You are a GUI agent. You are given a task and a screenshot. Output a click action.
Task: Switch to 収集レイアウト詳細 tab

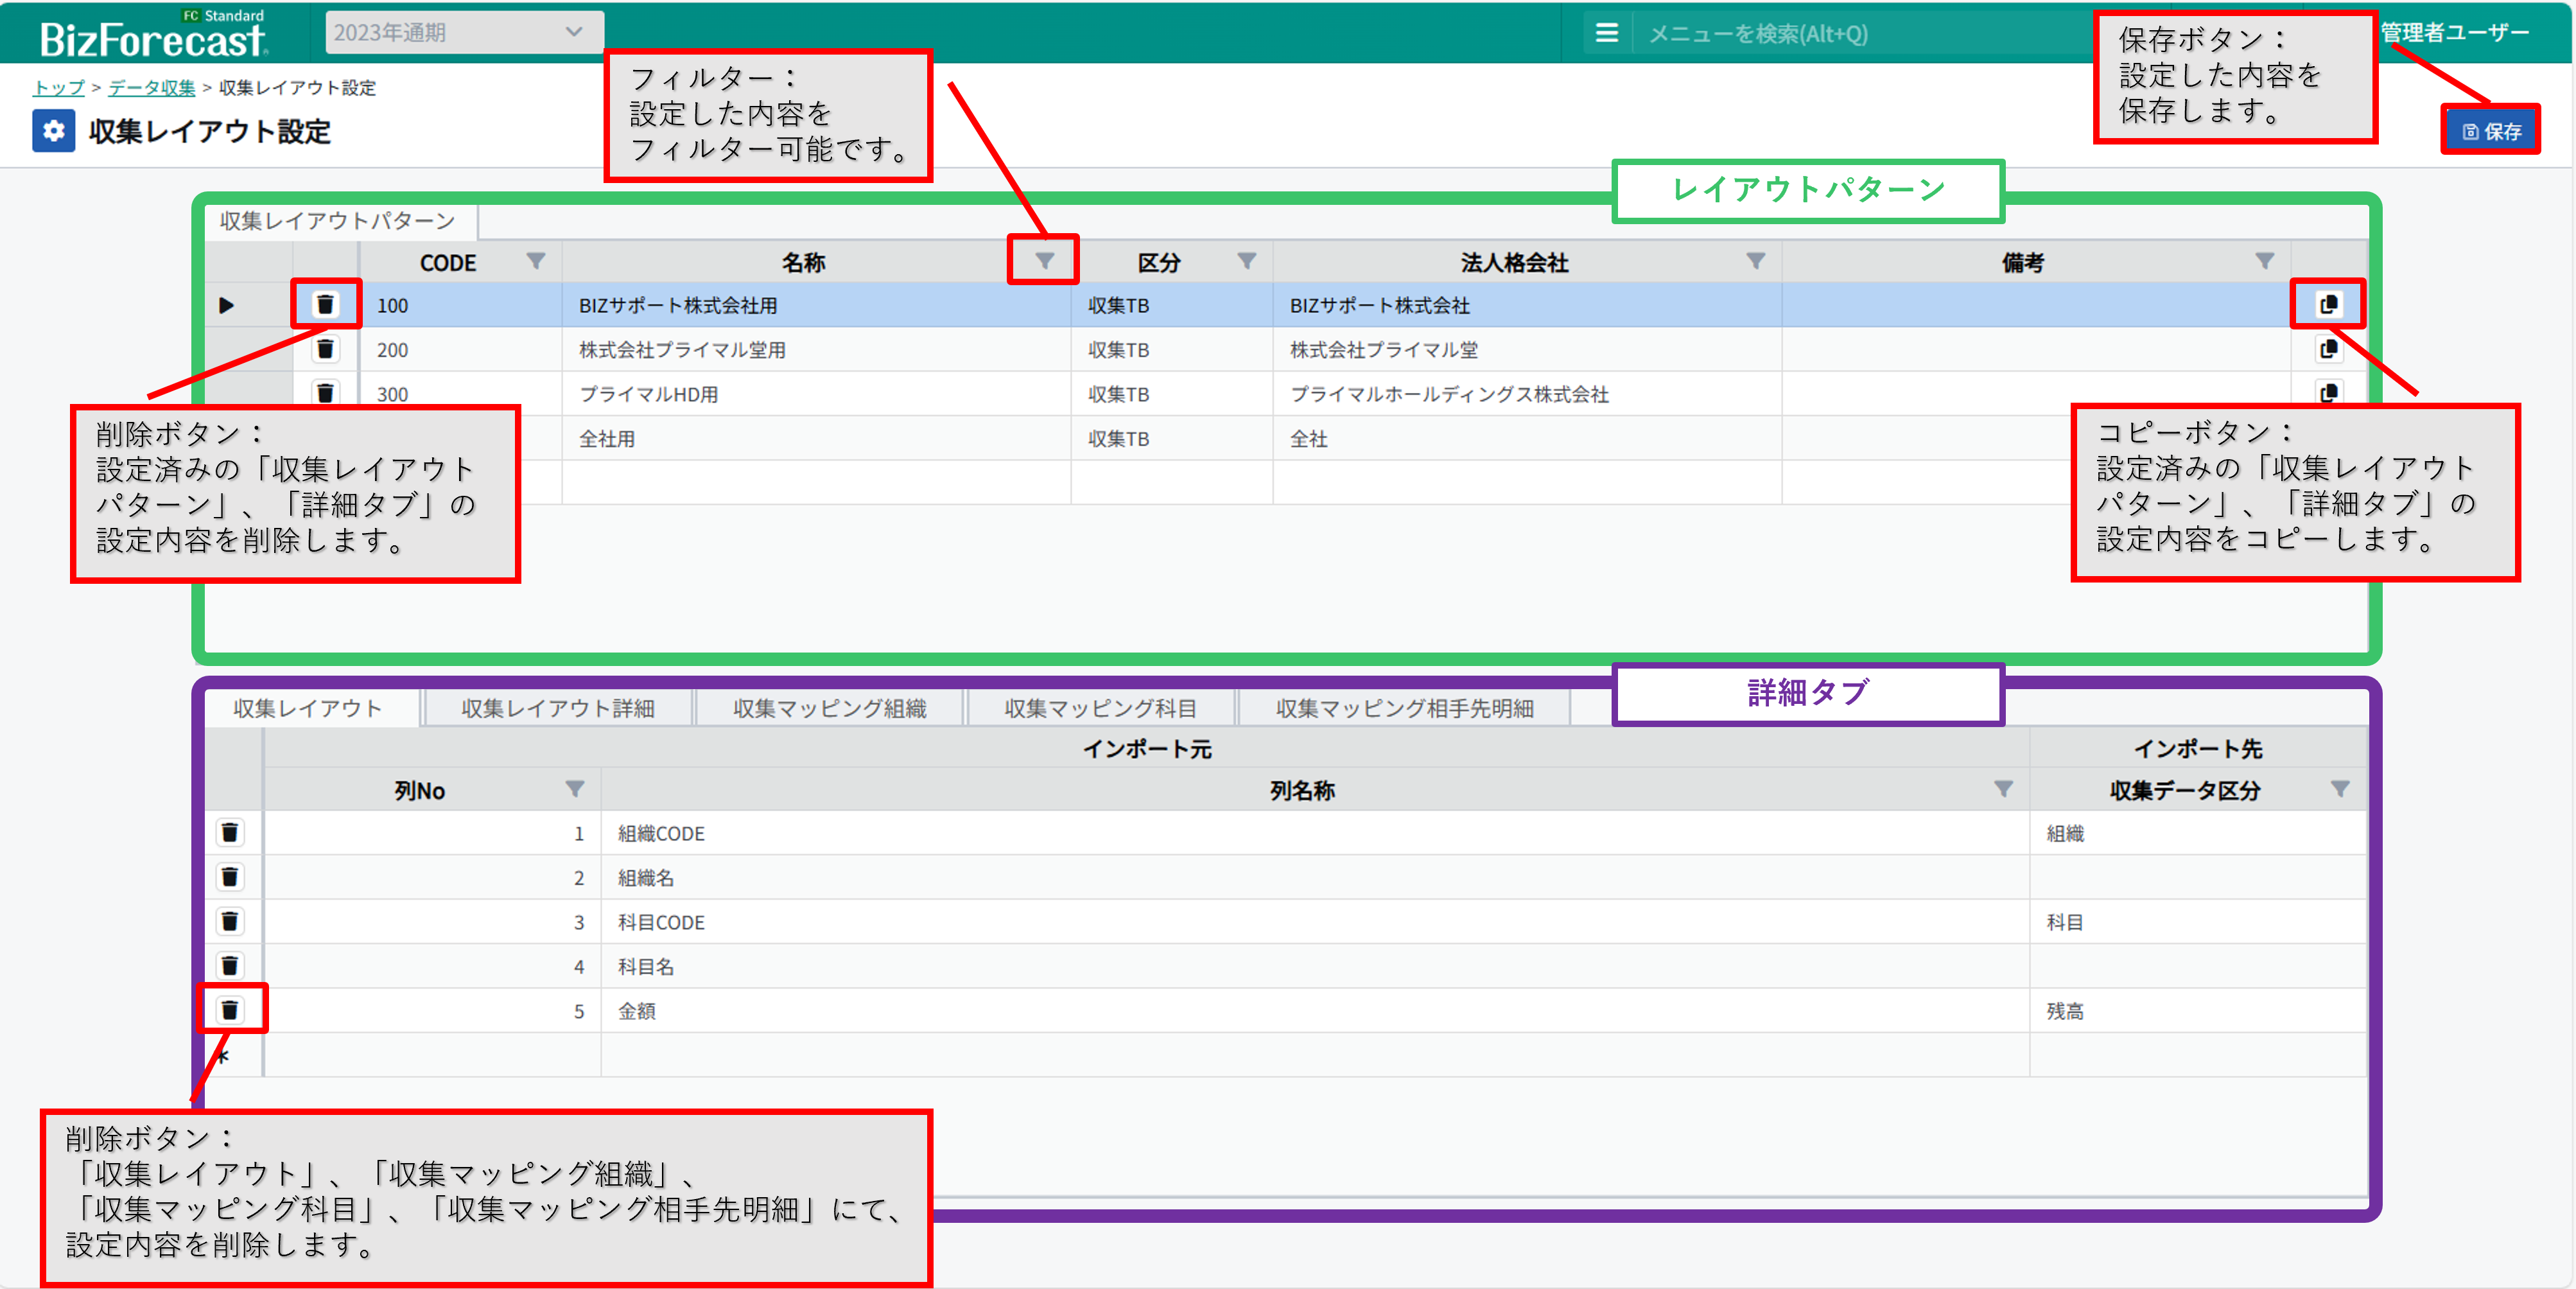[x=557, y=708]
